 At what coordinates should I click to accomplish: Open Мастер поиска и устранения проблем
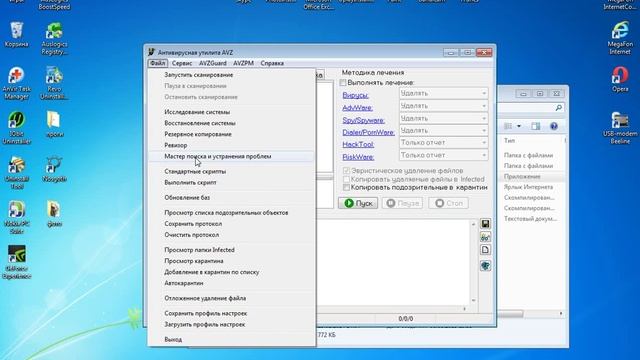tap(231, 156)
